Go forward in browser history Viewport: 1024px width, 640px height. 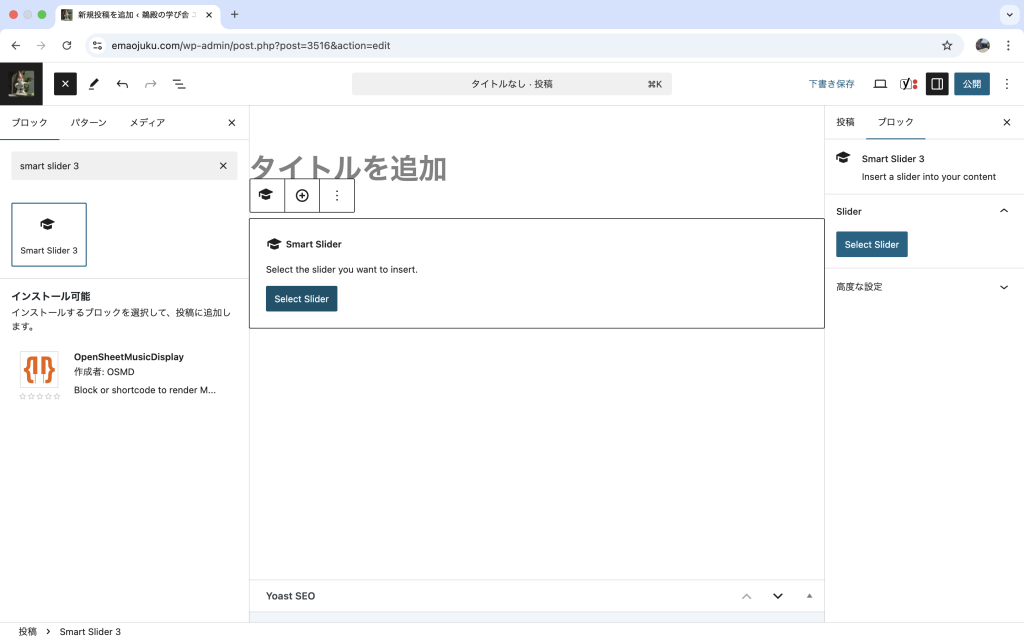tap(41, 45)
